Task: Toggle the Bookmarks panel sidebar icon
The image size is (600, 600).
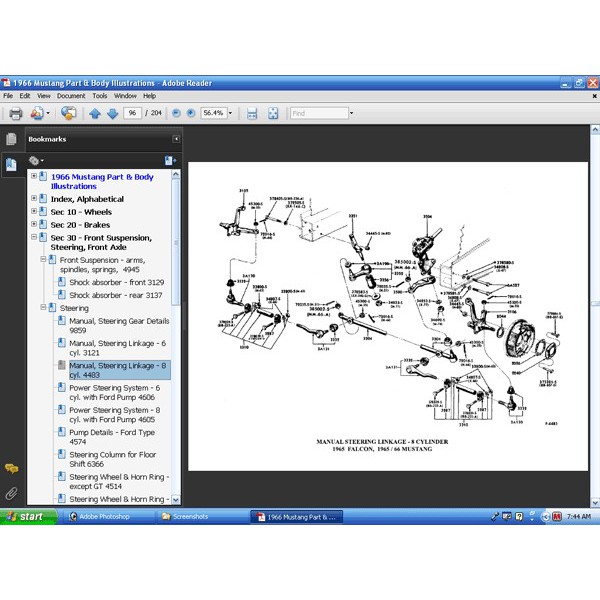Action: tap(11, 165)
